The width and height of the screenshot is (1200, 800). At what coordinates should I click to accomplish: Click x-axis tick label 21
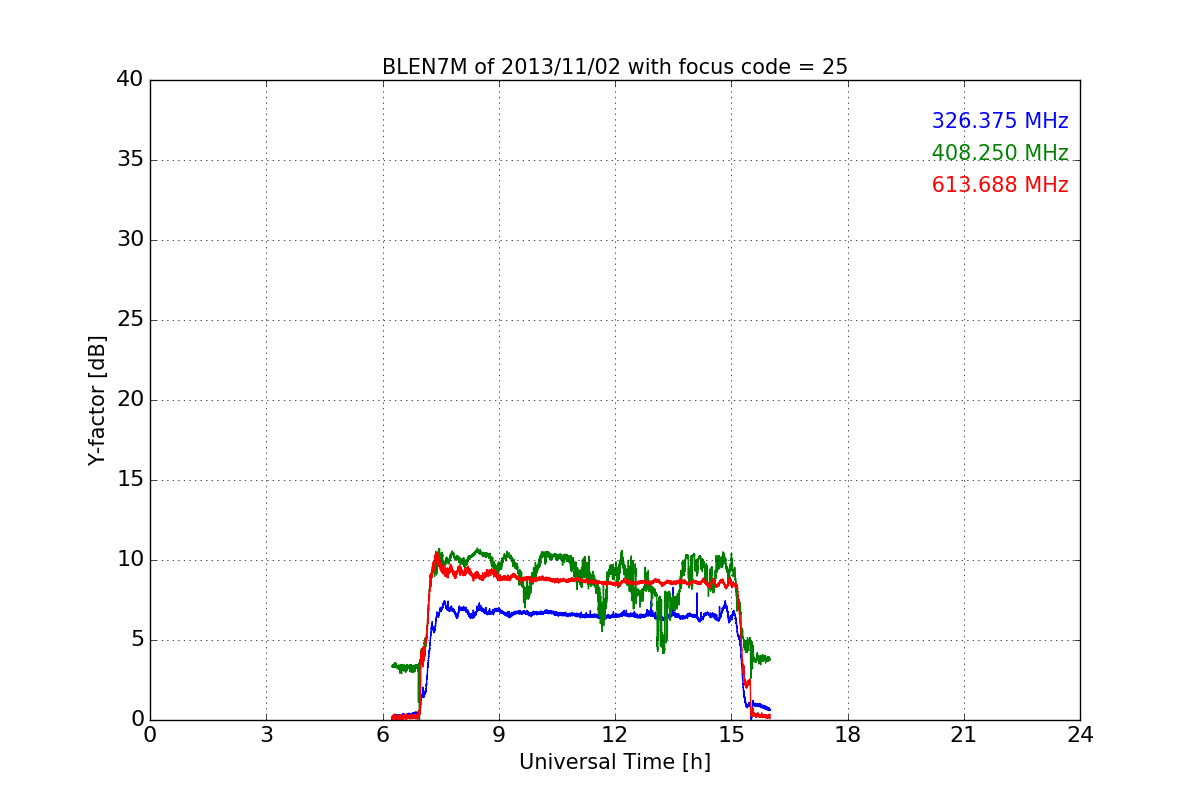964,735
